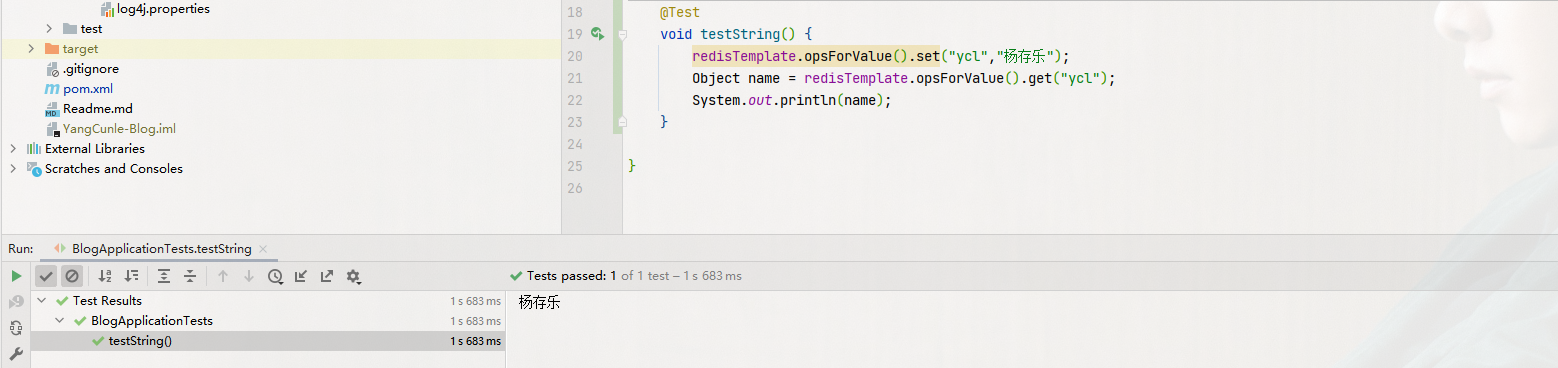Viewport: 1558px width, 368px height.
Task: Click the @Test annotation
Action: point(680,12)
